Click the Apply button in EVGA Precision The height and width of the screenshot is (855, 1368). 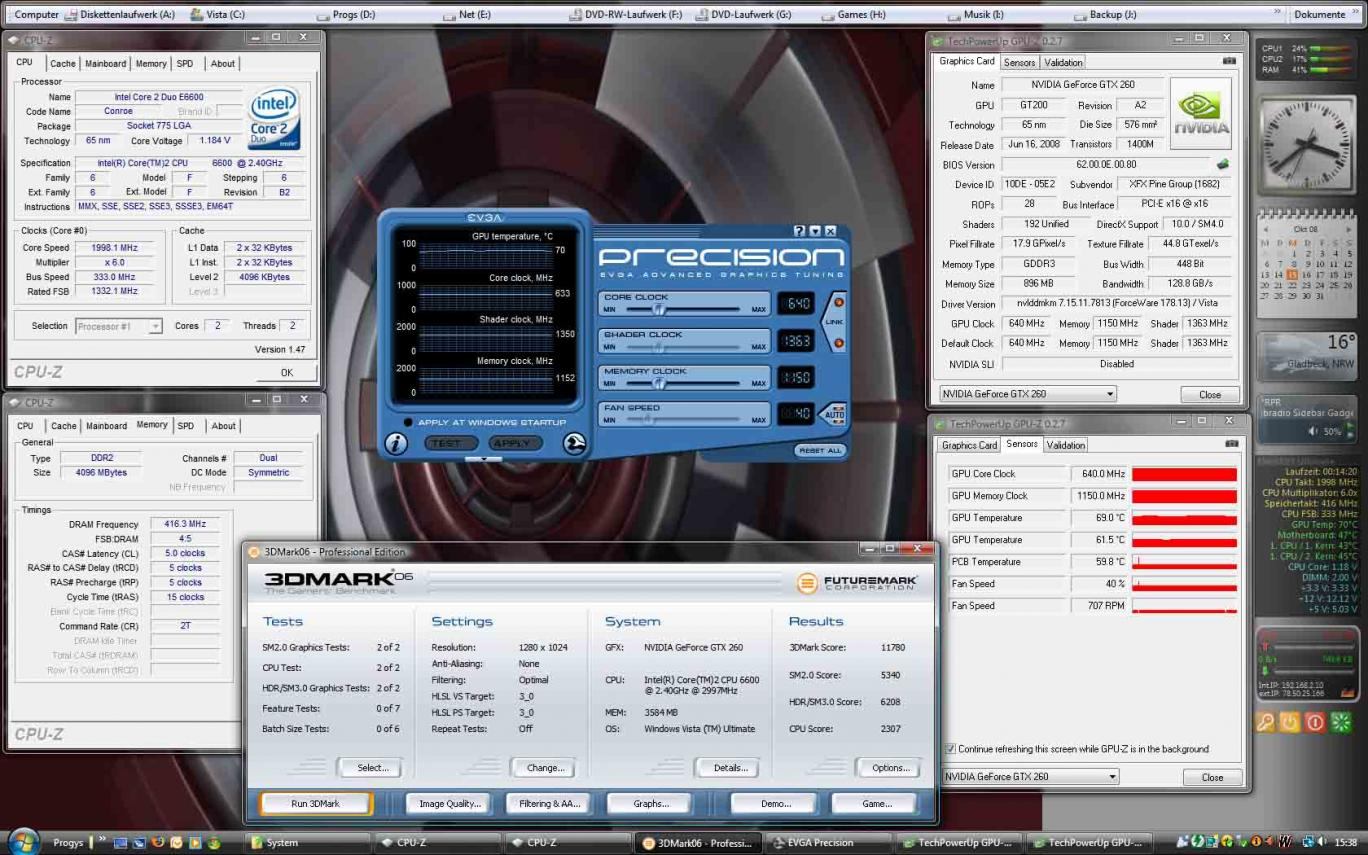(514, 443)
